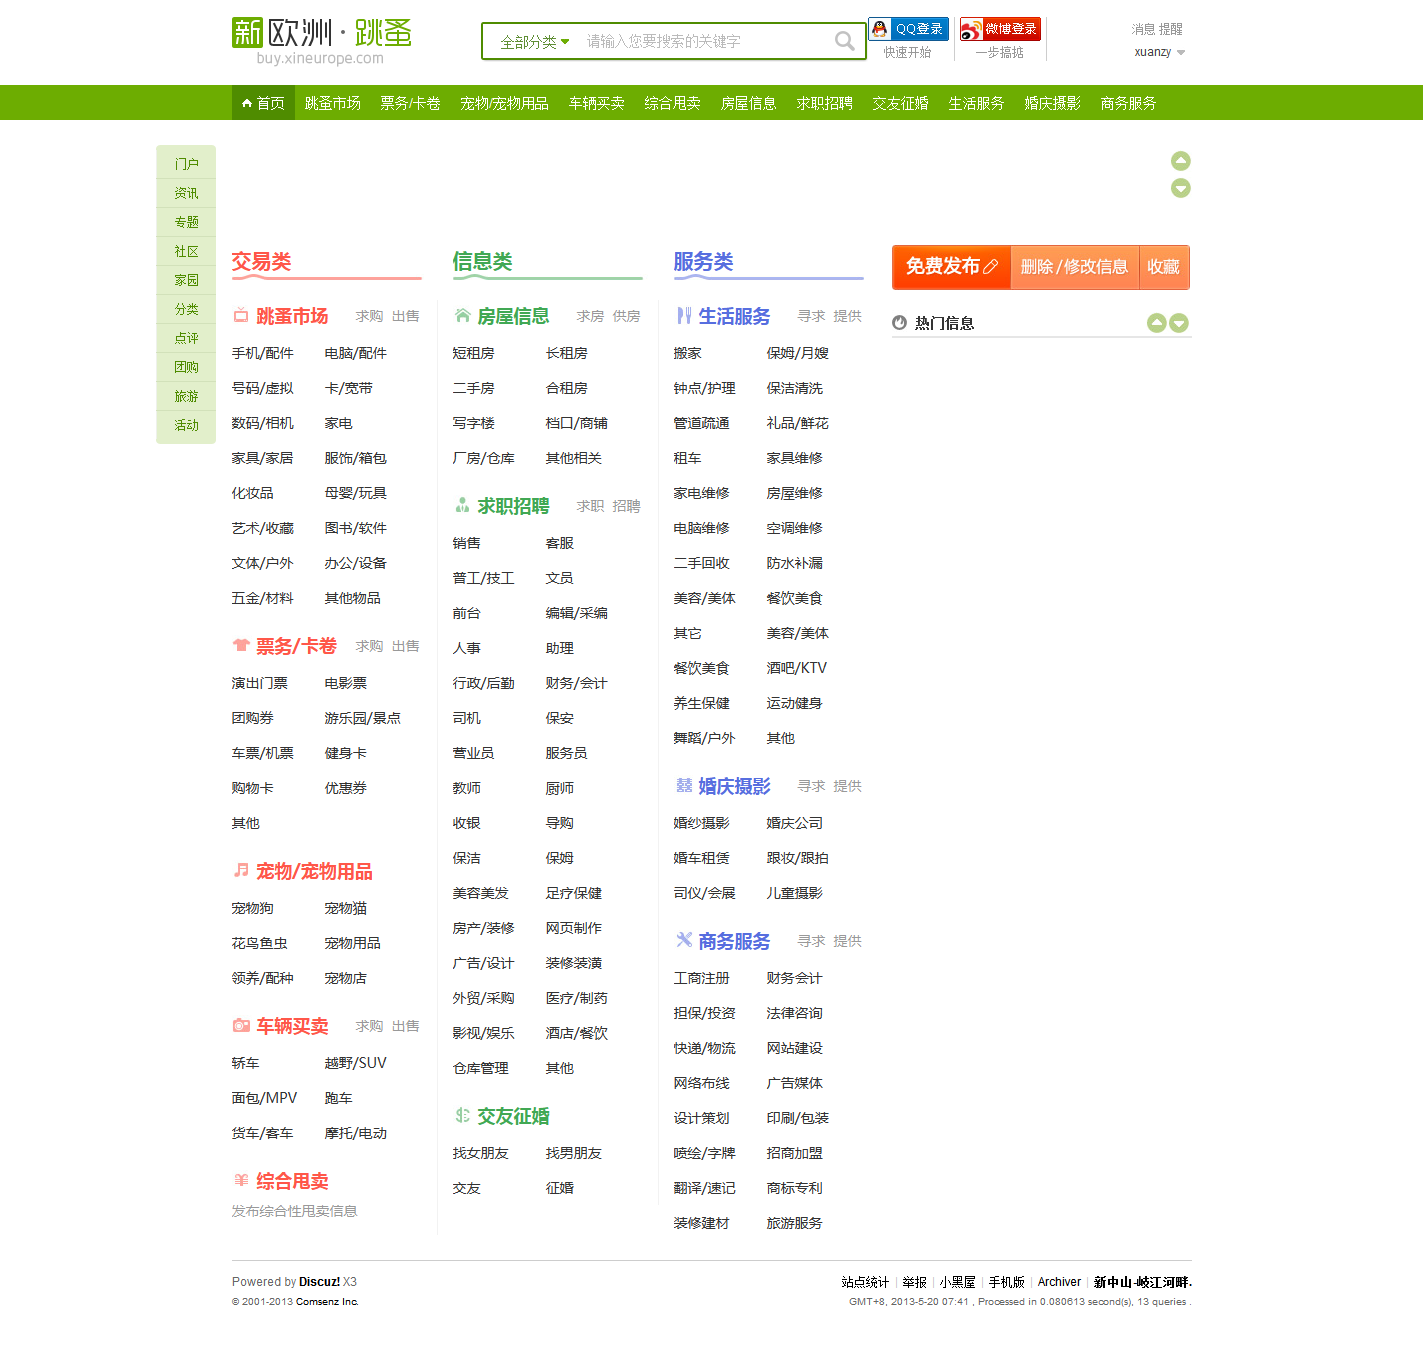The height and width of the screenshot is (1361, 1423).
Task: Click the green down arrow beside 热门信息
Action: [1180, 322]
